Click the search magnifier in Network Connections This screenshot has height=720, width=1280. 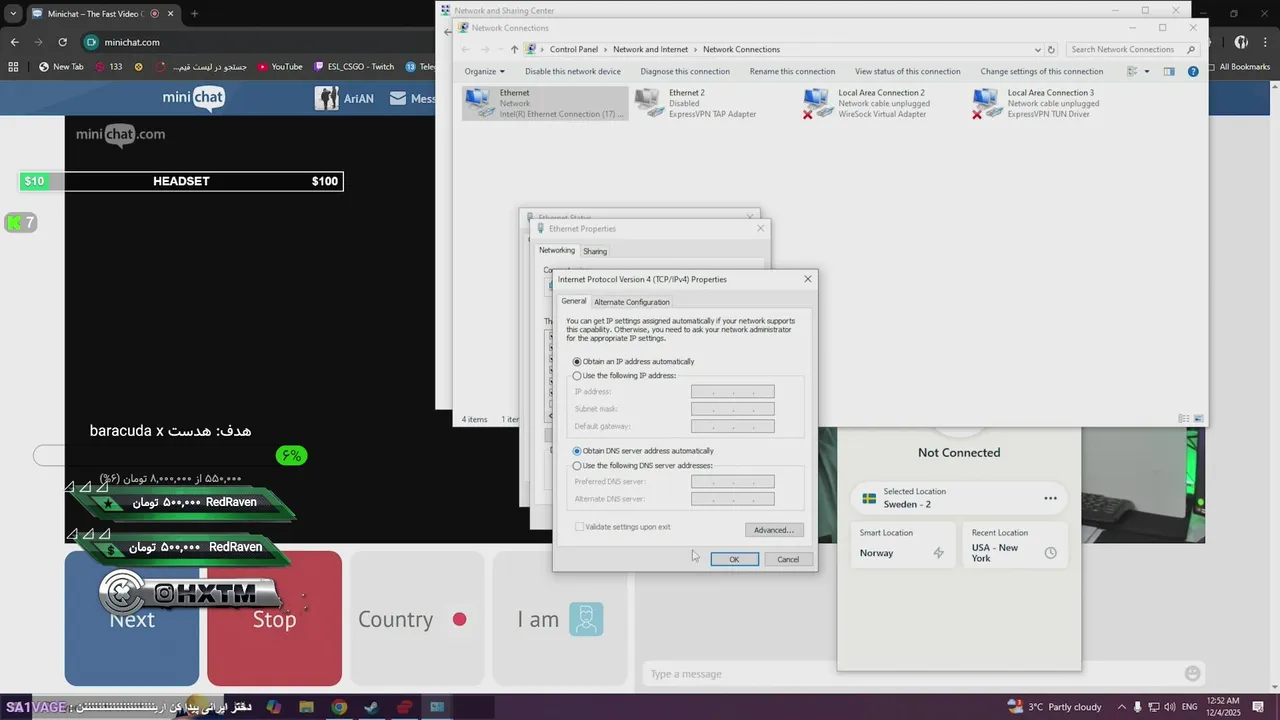(x=1191, y=49)
